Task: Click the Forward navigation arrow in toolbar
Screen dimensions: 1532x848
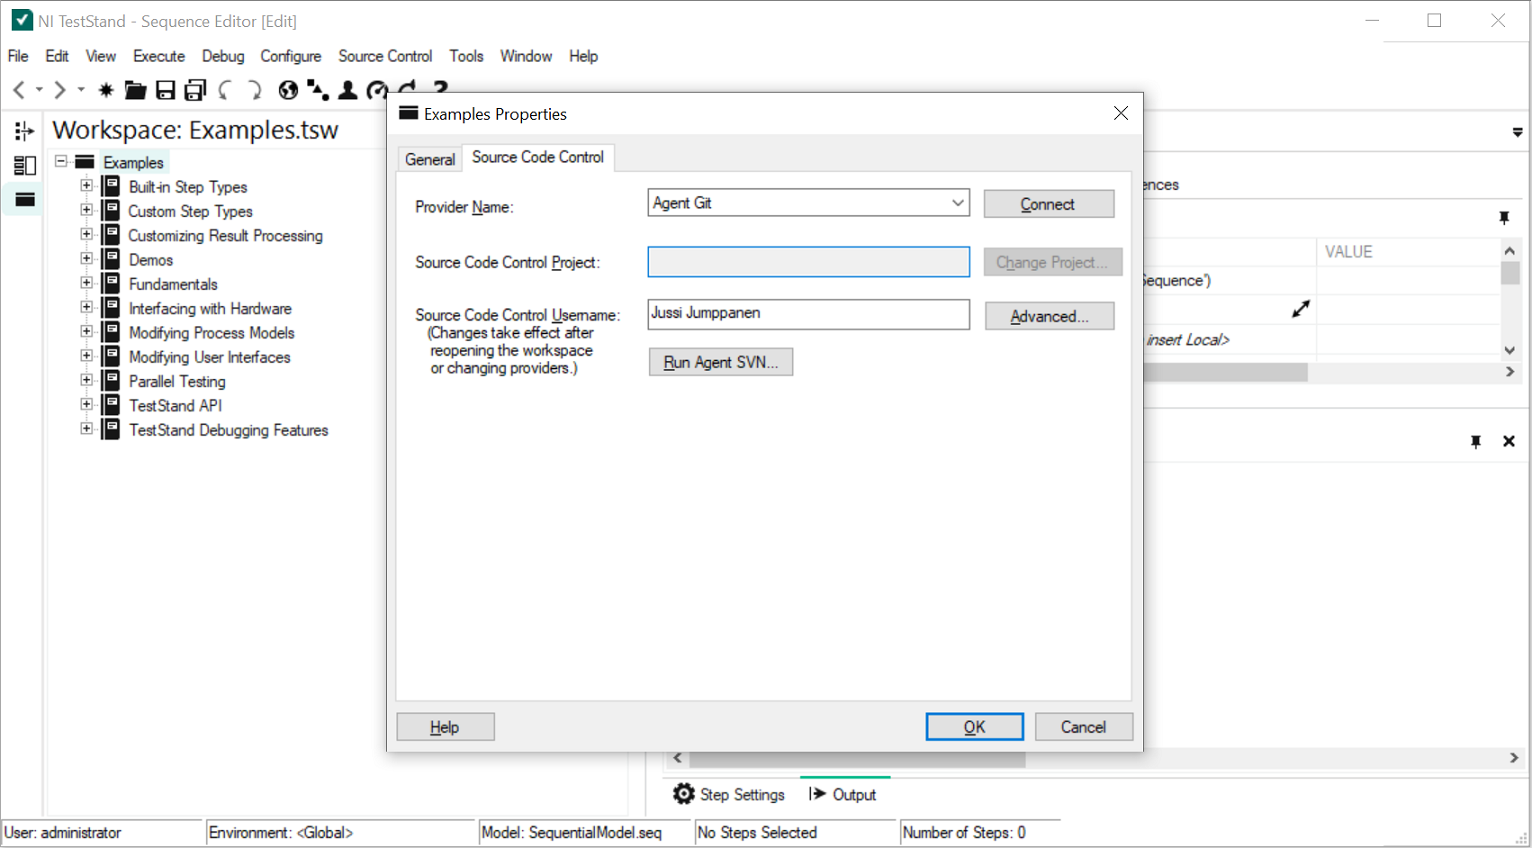Action: point(60,90)
